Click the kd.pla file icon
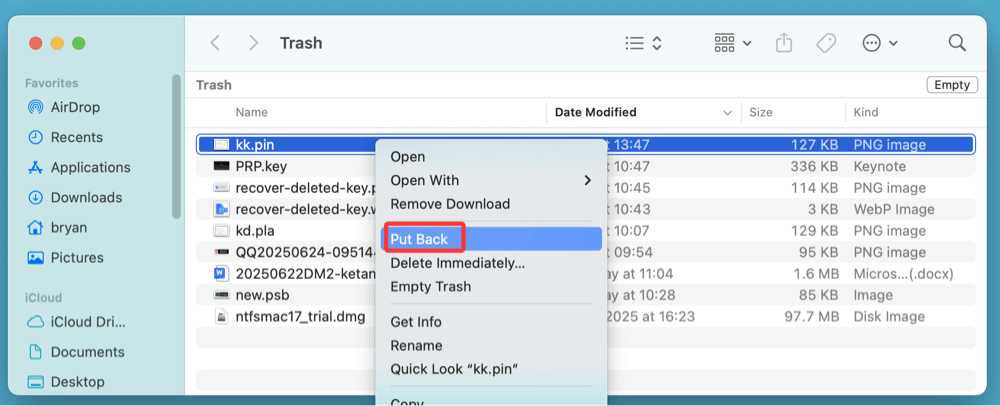The image size is (1000, 406). pos(221,231)
